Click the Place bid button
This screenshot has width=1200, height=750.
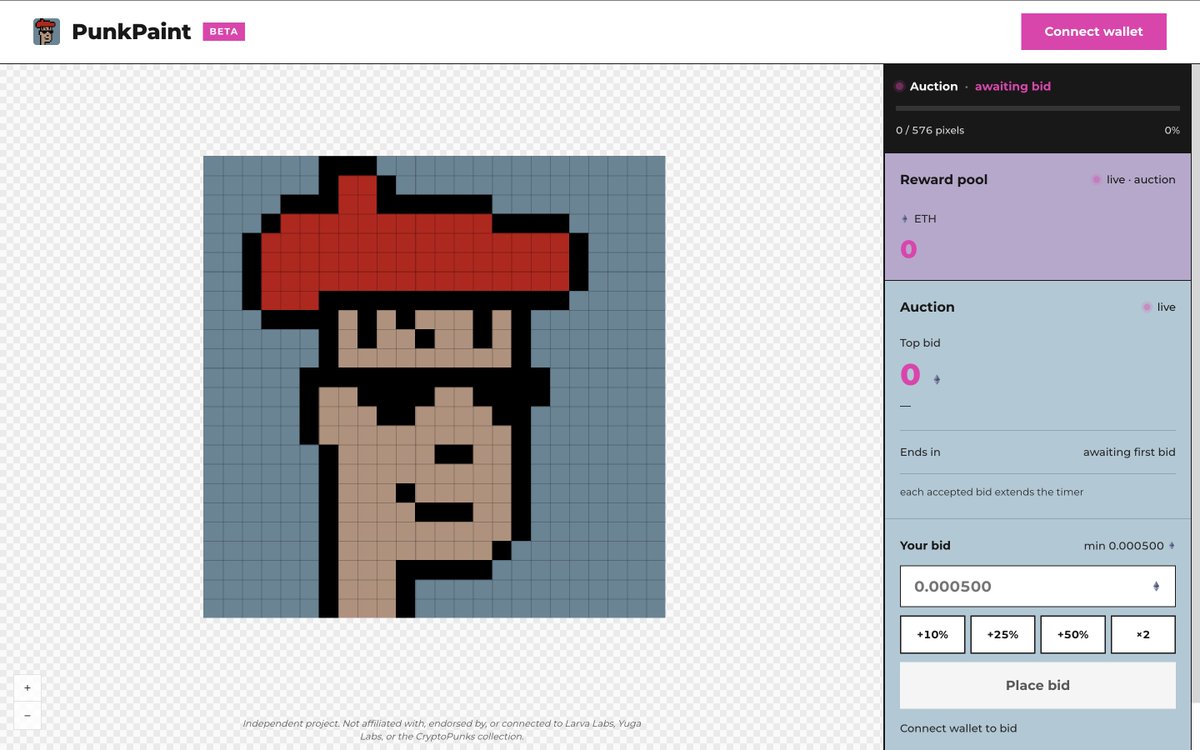[1037, 685]
